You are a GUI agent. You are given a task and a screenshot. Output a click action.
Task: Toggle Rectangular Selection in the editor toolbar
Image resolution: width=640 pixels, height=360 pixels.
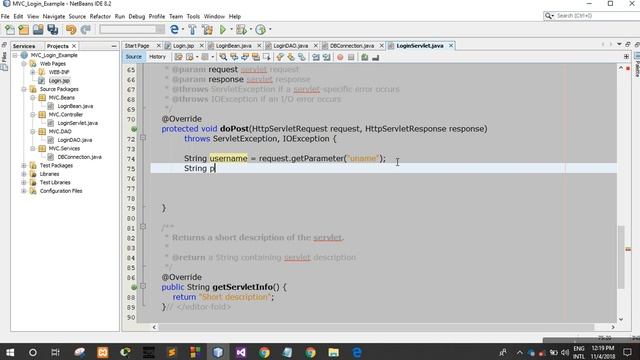pyautogui.click(x=267, y=57)
